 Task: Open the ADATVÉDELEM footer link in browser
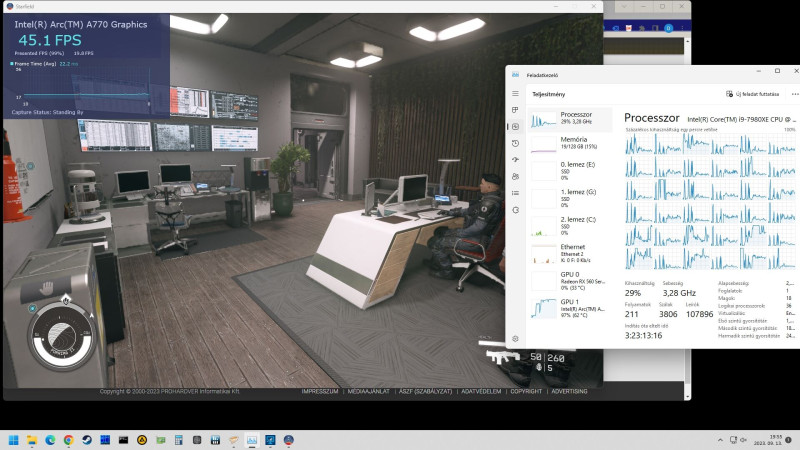coord(481,391)
